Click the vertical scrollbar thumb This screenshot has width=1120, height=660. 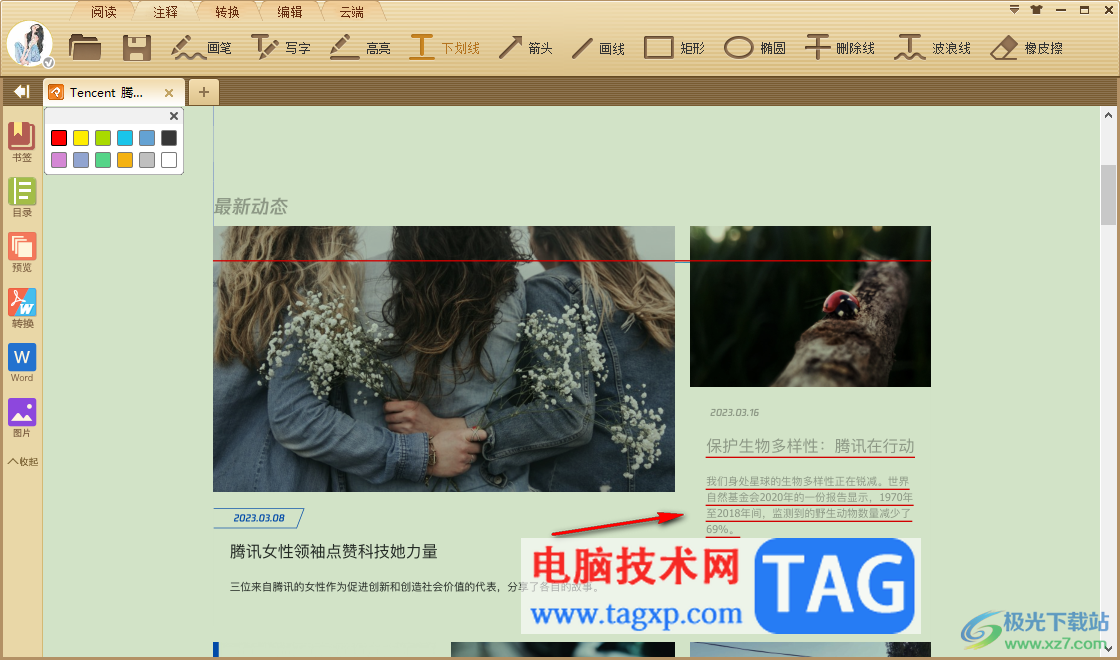point(1108,195)
